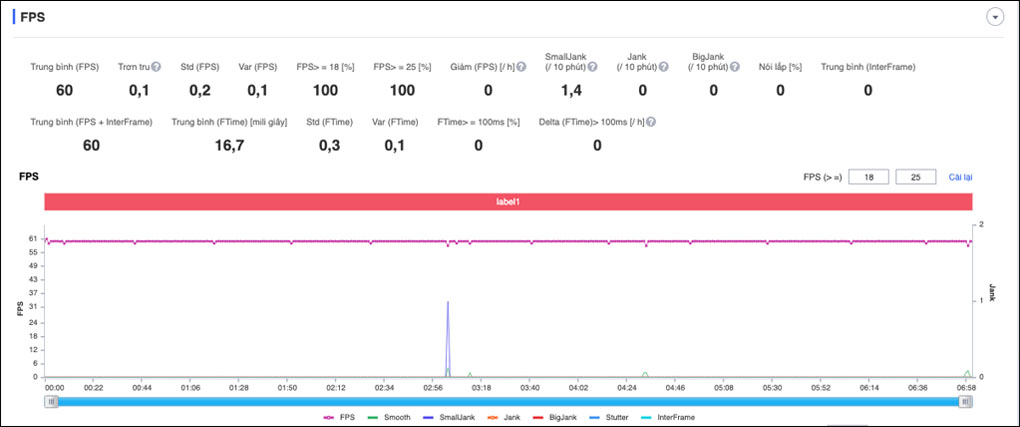The image size is (1020, 427).
Task: Click the Trung bình (InterFrame) label
Action: tap(868, 66)
